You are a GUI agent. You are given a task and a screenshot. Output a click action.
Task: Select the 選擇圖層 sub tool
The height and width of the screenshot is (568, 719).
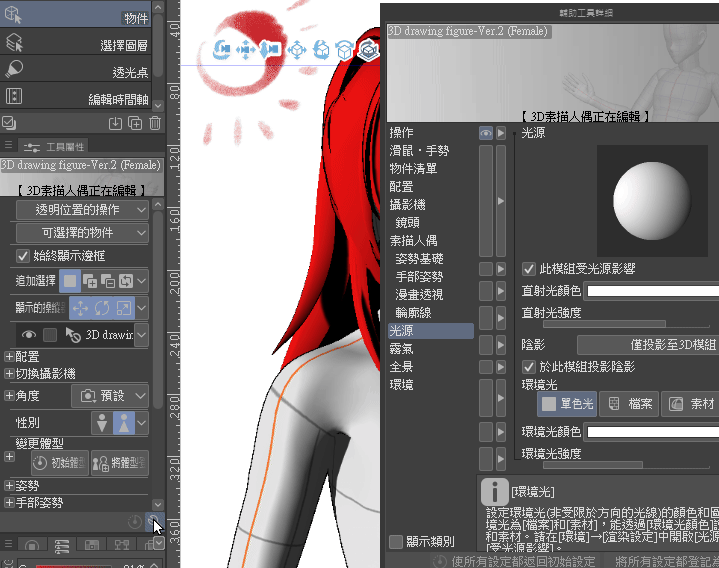(x=75, y=42)
